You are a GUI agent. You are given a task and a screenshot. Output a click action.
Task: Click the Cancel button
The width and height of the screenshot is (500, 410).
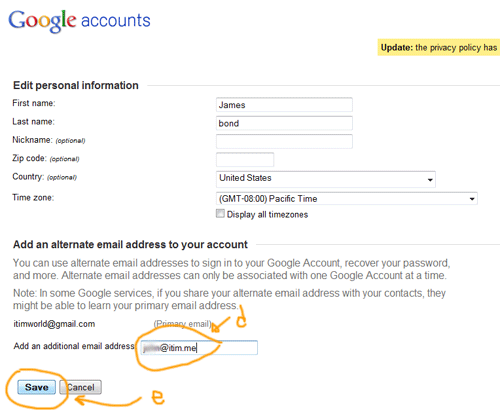80,387
